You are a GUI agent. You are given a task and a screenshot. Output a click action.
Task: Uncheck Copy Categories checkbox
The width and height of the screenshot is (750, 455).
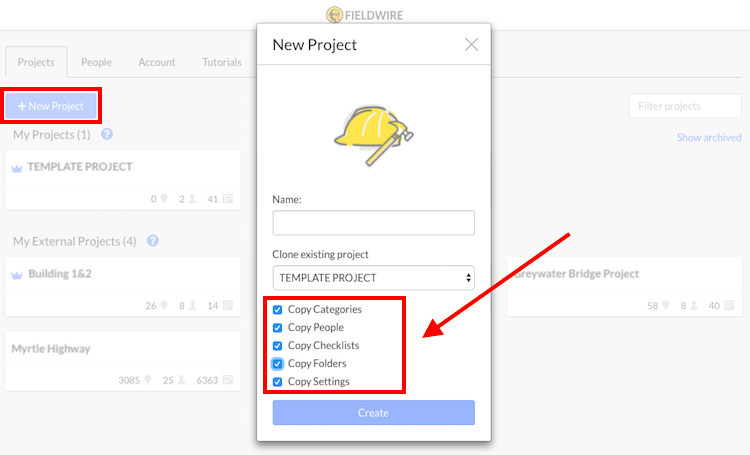click(277, 310)
